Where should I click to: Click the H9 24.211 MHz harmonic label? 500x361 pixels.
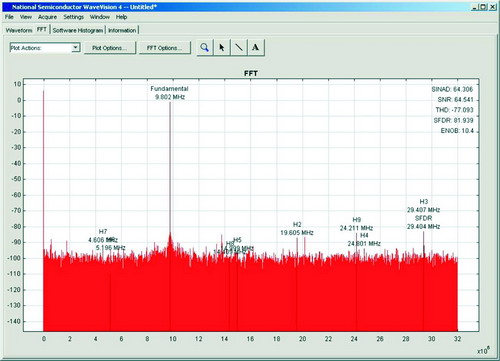point(356,224)
